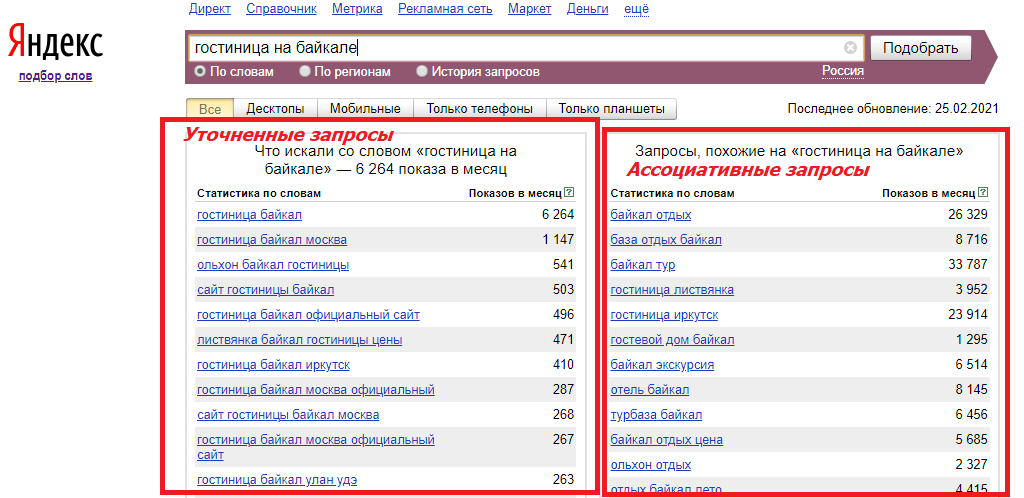The image size is (1024, 498).
Task: Click the Яндекс logo
Action: point(55,43)
